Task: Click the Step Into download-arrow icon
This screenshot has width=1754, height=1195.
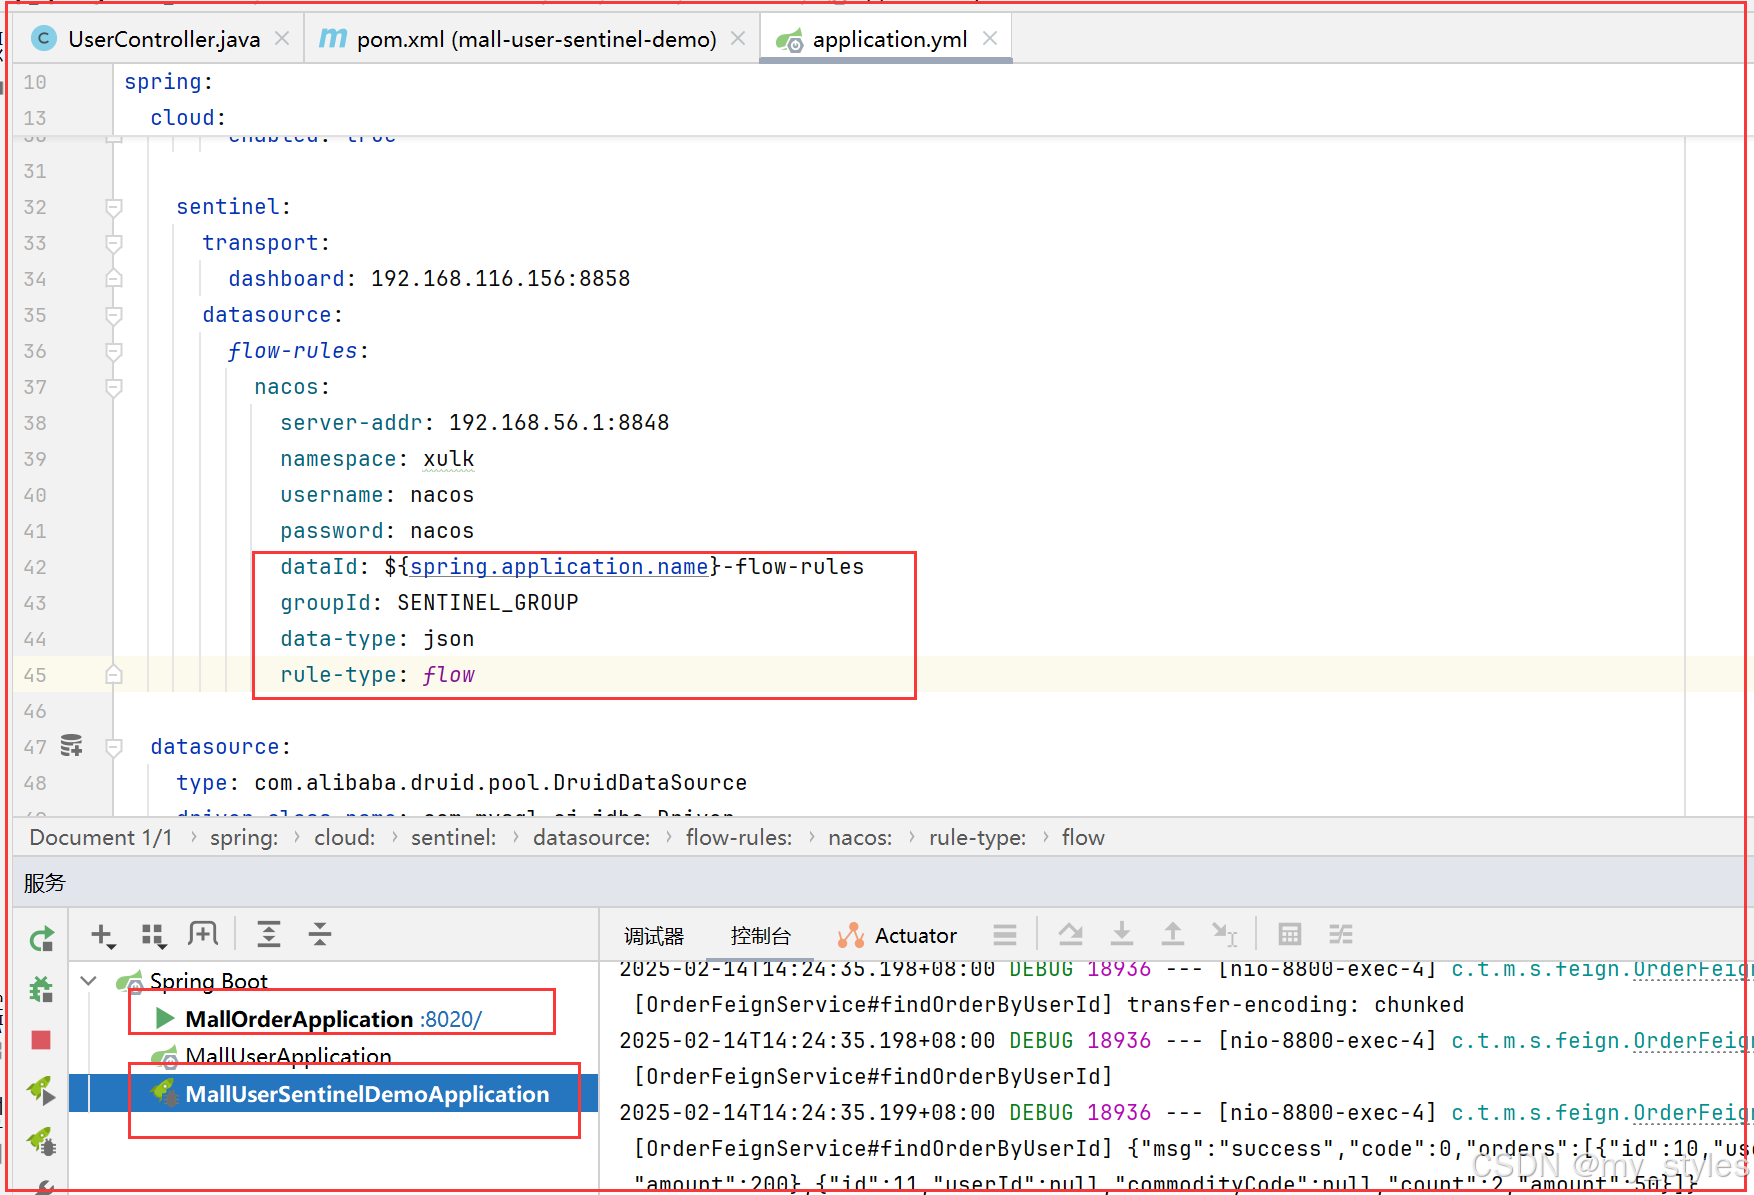Action: click(x=1122, y=935)
